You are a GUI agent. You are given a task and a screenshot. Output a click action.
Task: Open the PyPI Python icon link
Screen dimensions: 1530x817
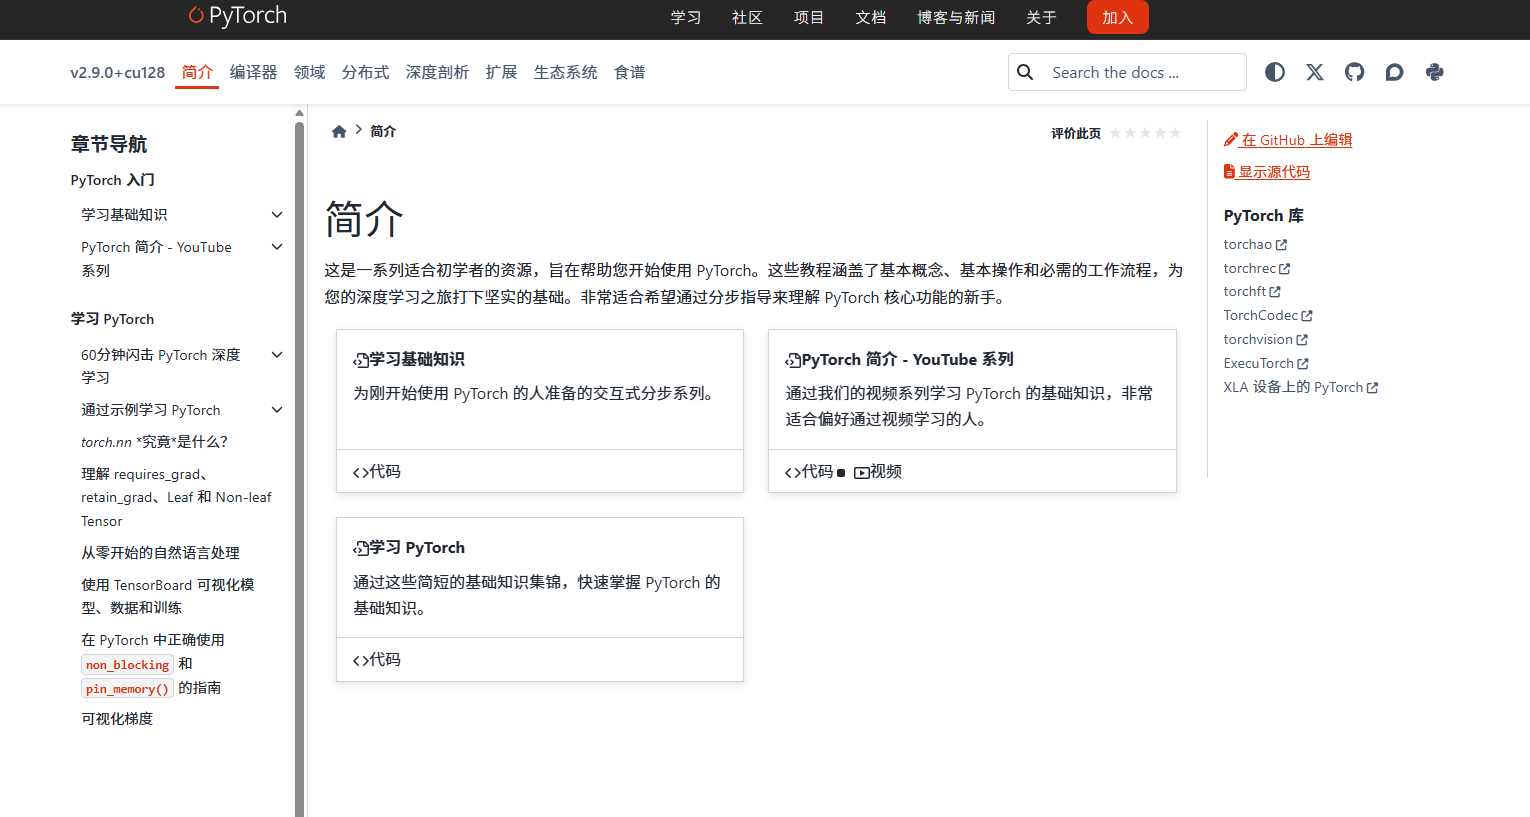1435,72
